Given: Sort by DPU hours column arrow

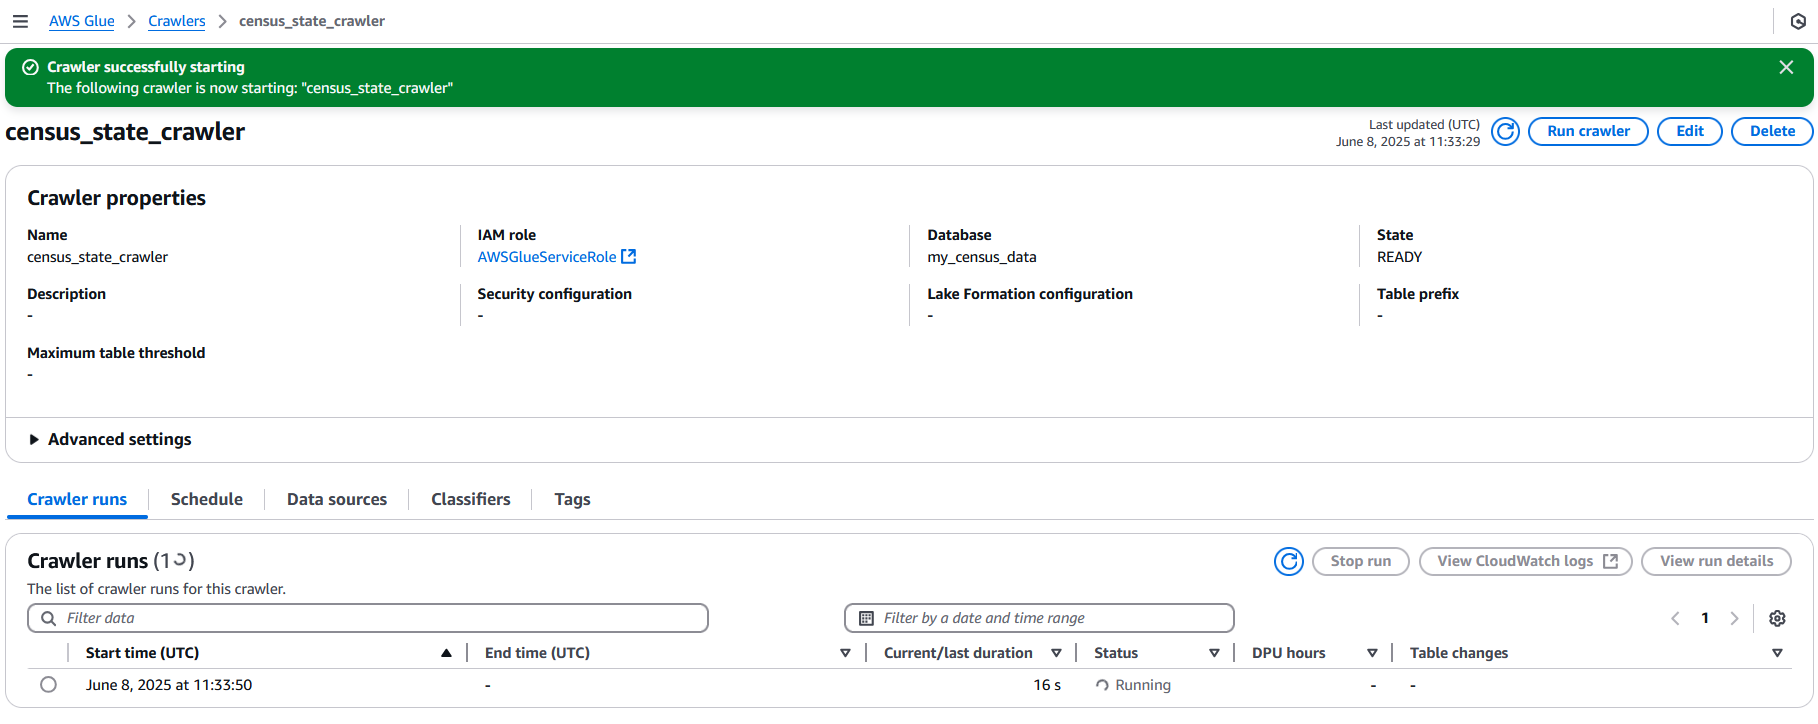Looking at the screenshot, I should click(x=1372, y=654).
